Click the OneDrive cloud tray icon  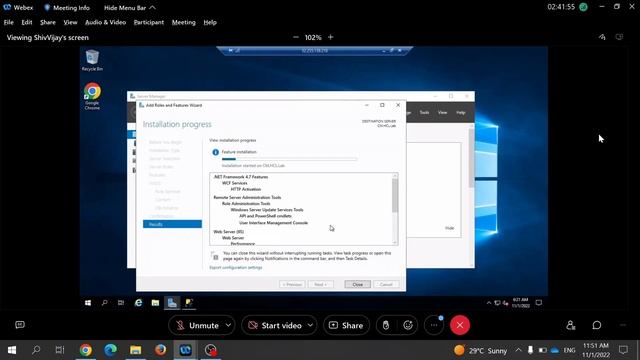pyautogui.click(x=555, y=350)
